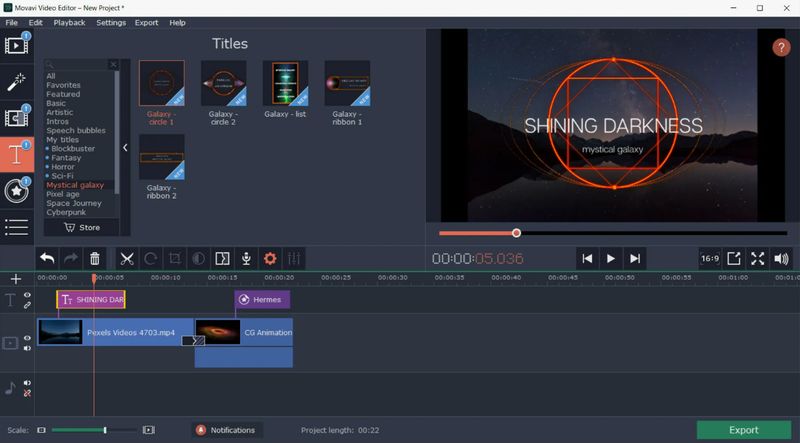Click the Undo arrow

click(x=47, y=258)
